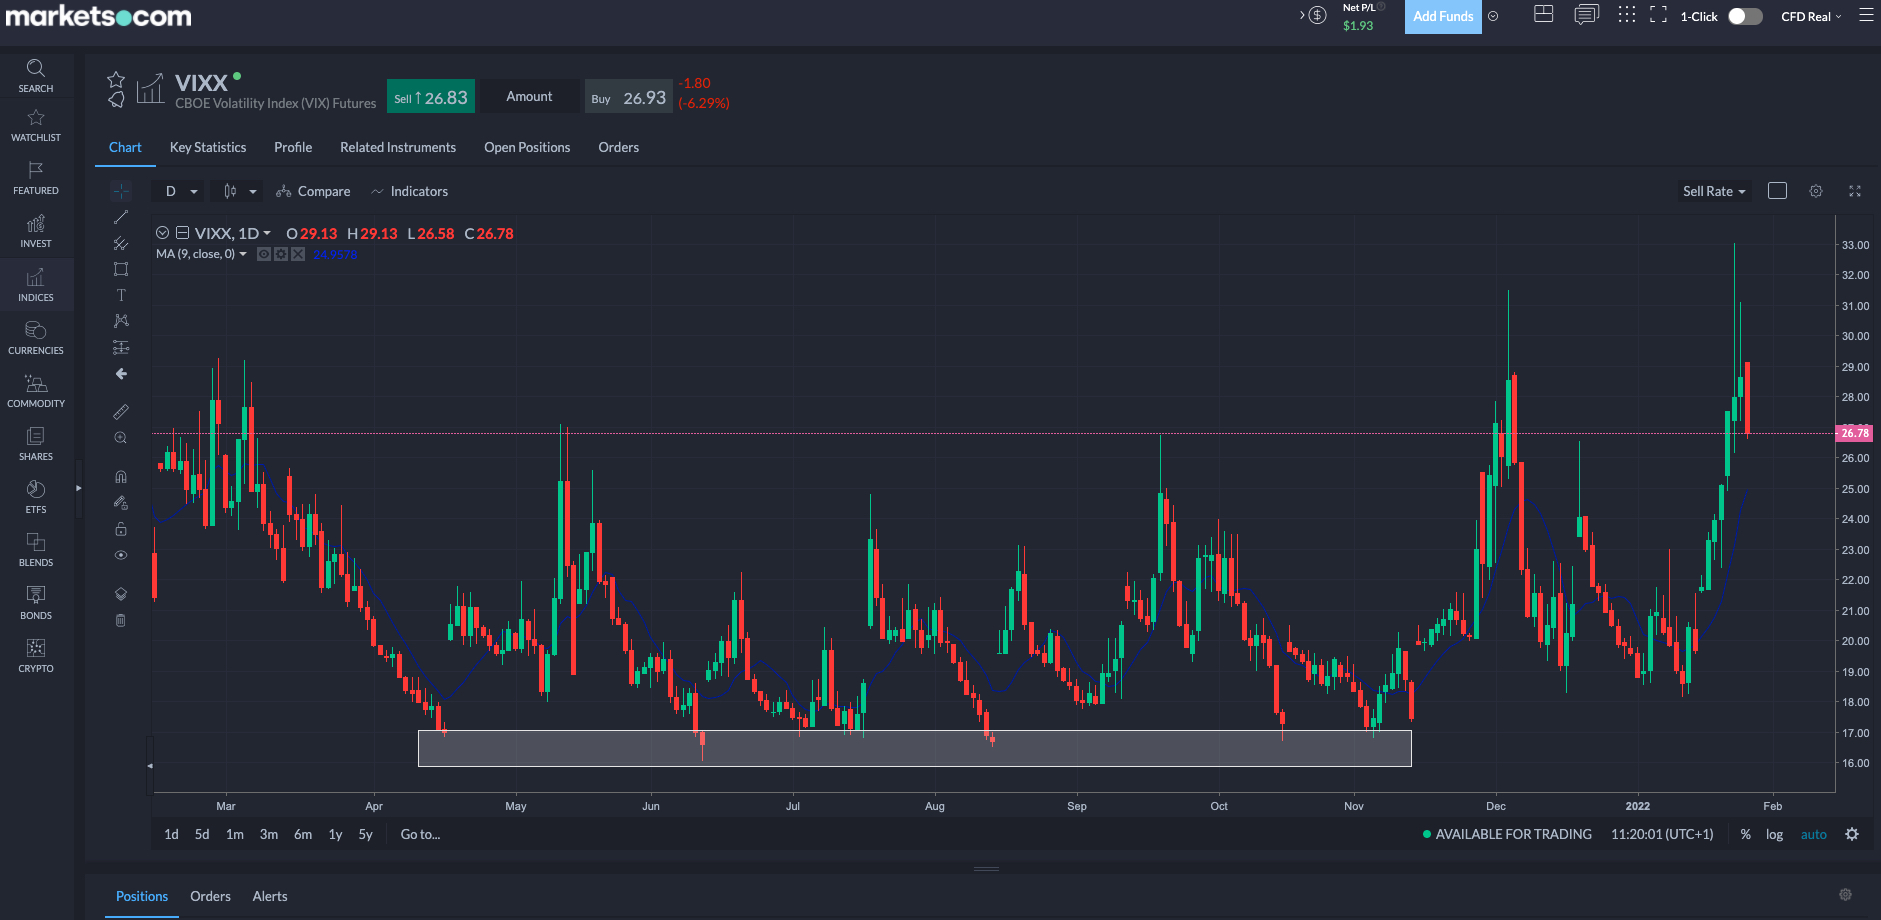The height and width of the screenshot is (920, 1881).
Task: Click the Go to... date button
Action: tap(420, 834)
